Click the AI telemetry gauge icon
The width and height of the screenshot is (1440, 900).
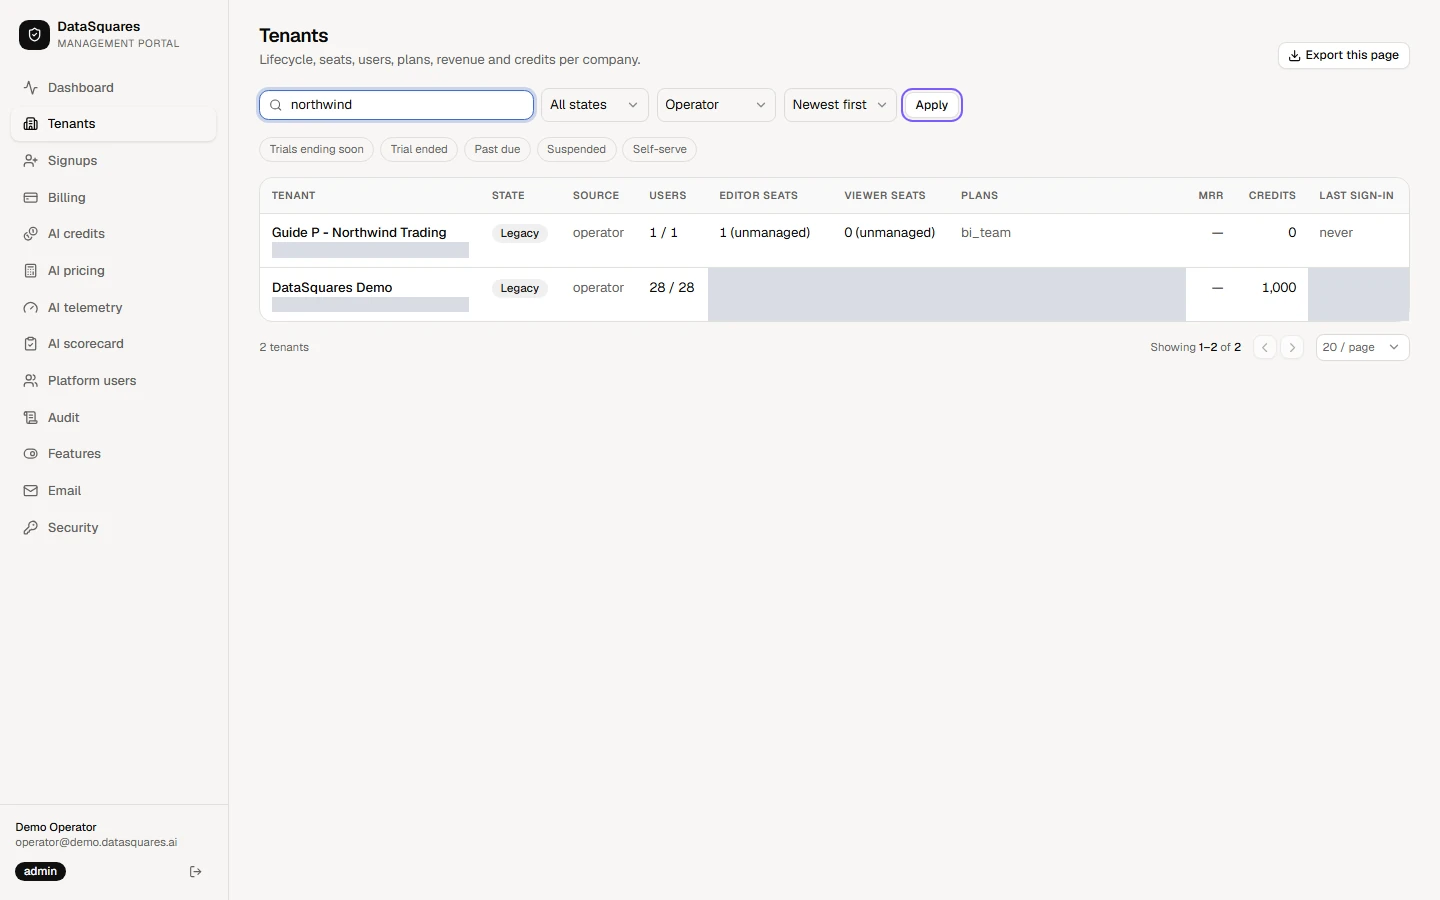(31, 308)
